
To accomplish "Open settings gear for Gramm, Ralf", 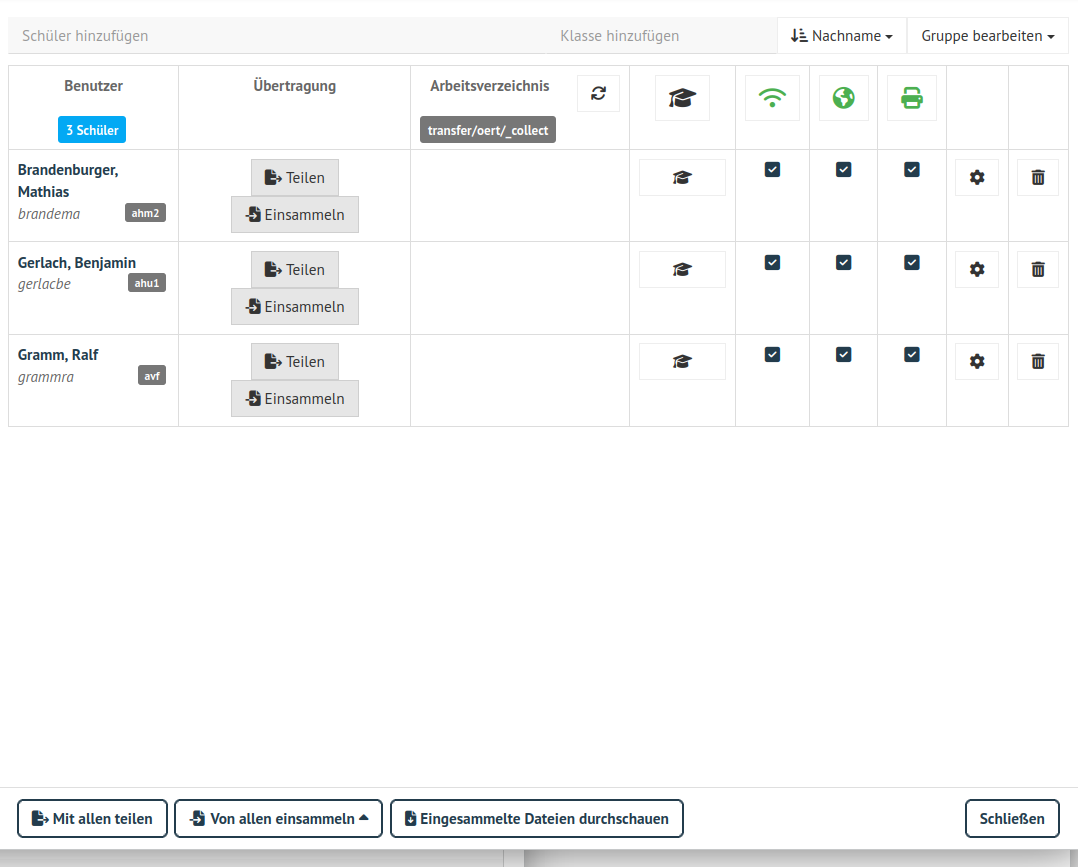I will pyautogui.click(x=977, y=362).
